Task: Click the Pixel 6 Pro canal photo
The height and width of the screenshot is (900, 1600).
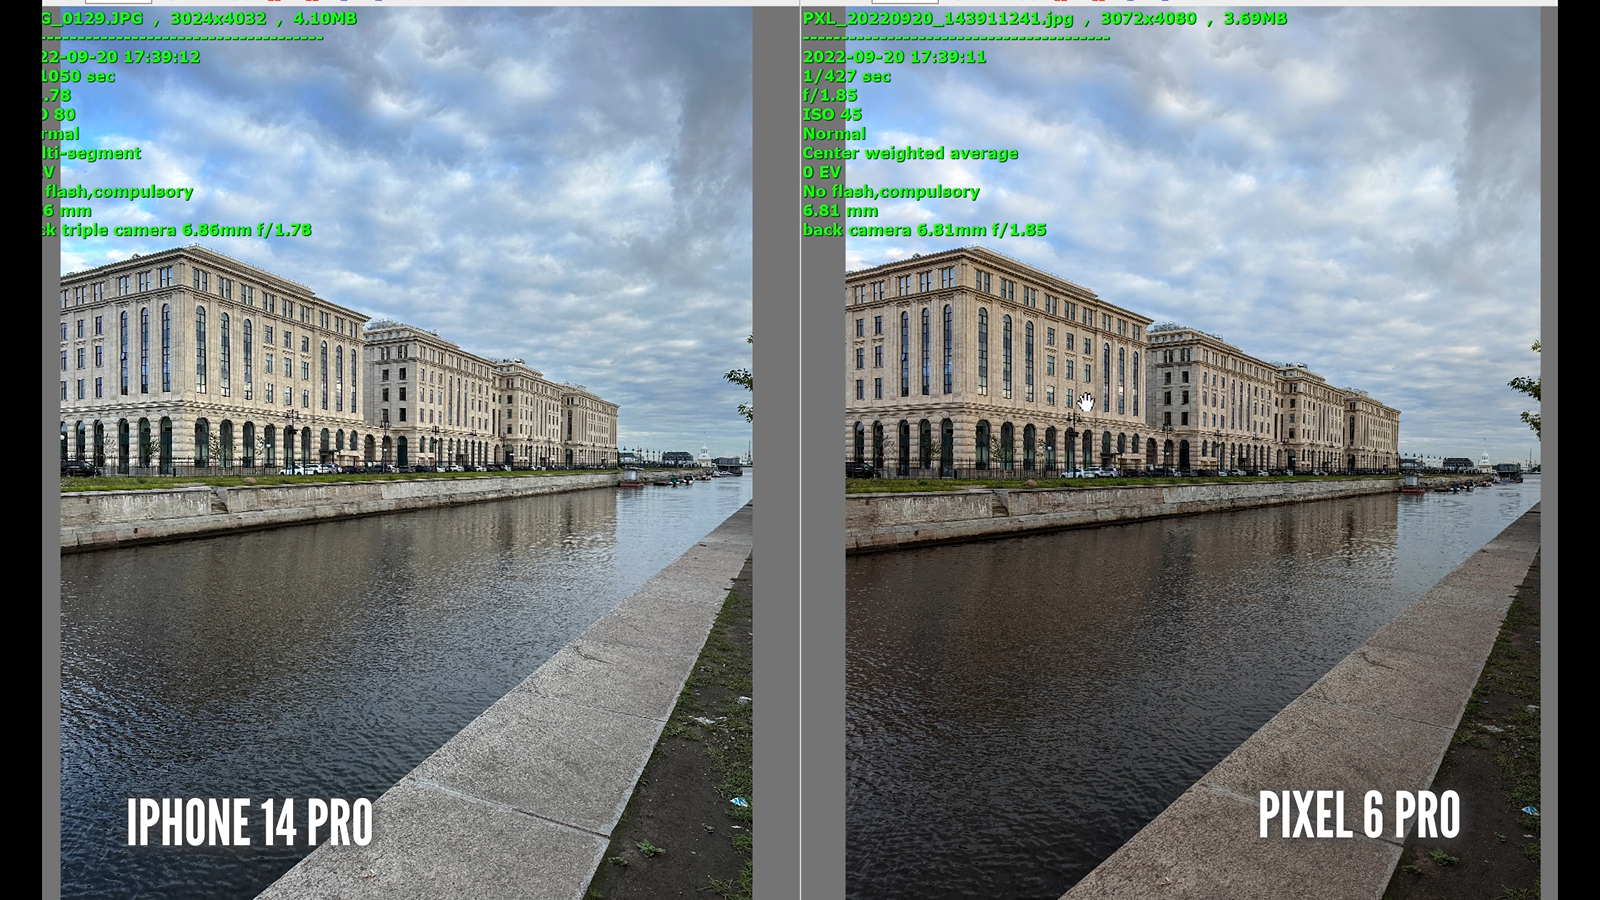Action: tap(1193, 455)
